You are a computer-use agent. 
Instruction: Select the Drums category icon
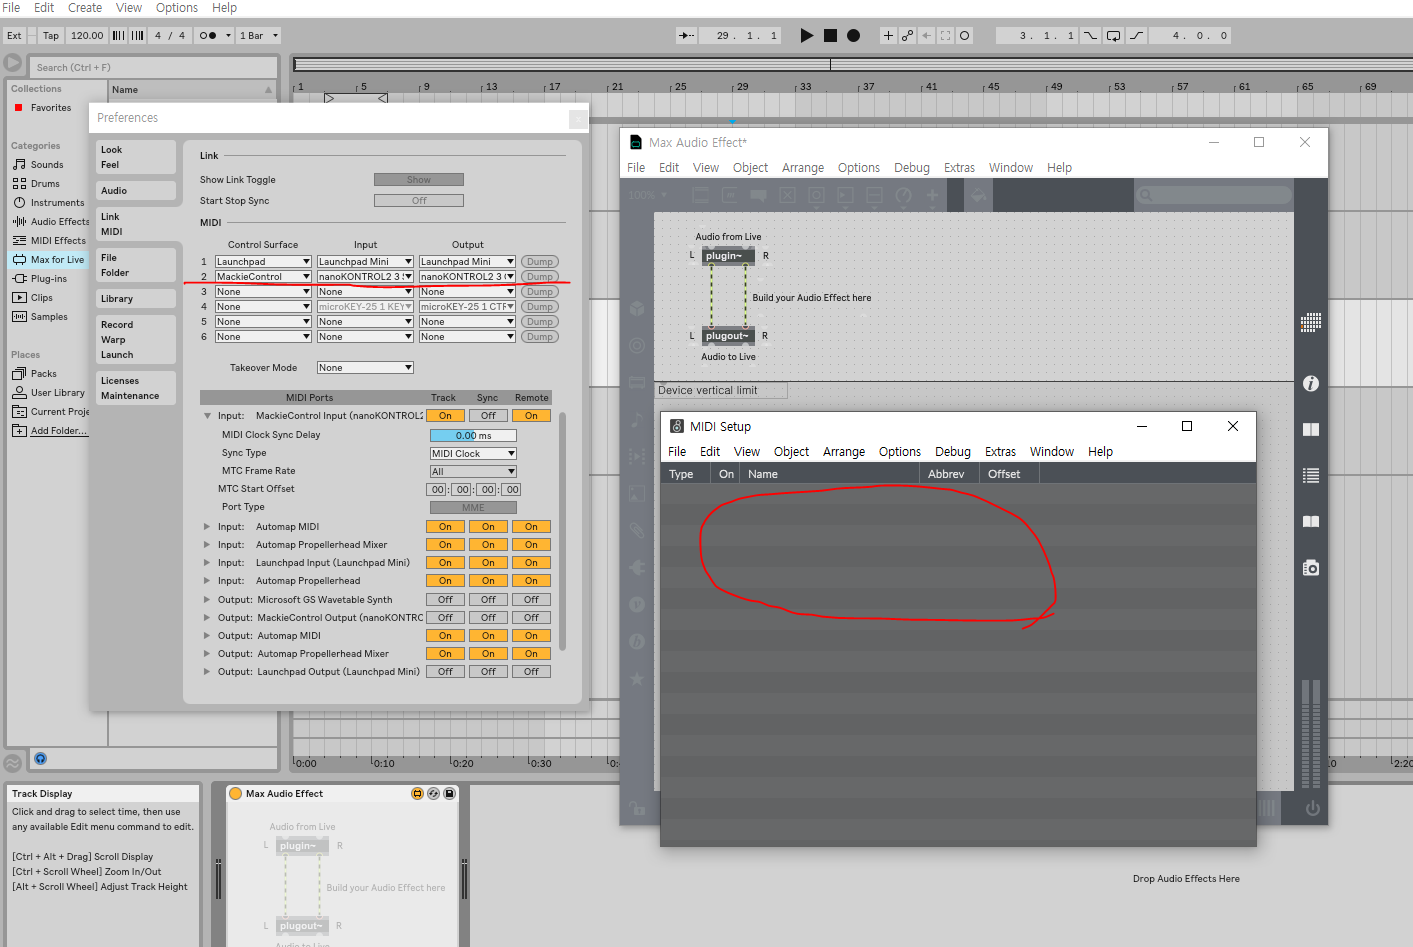tap(19, 183)
